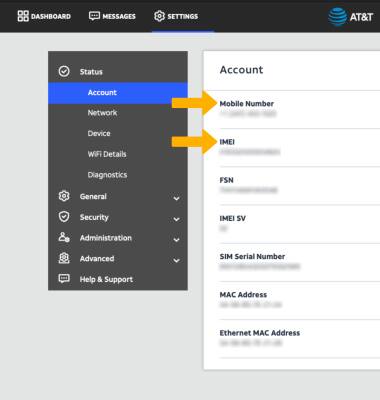Click the Dashboard grid icon
The height and width of the screenshot is (400, 380).
23,16
